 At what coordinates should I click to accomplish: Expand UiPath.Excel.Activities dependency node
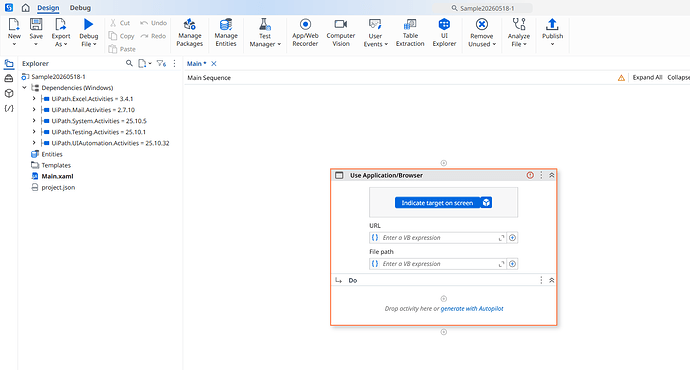(34, 99)
